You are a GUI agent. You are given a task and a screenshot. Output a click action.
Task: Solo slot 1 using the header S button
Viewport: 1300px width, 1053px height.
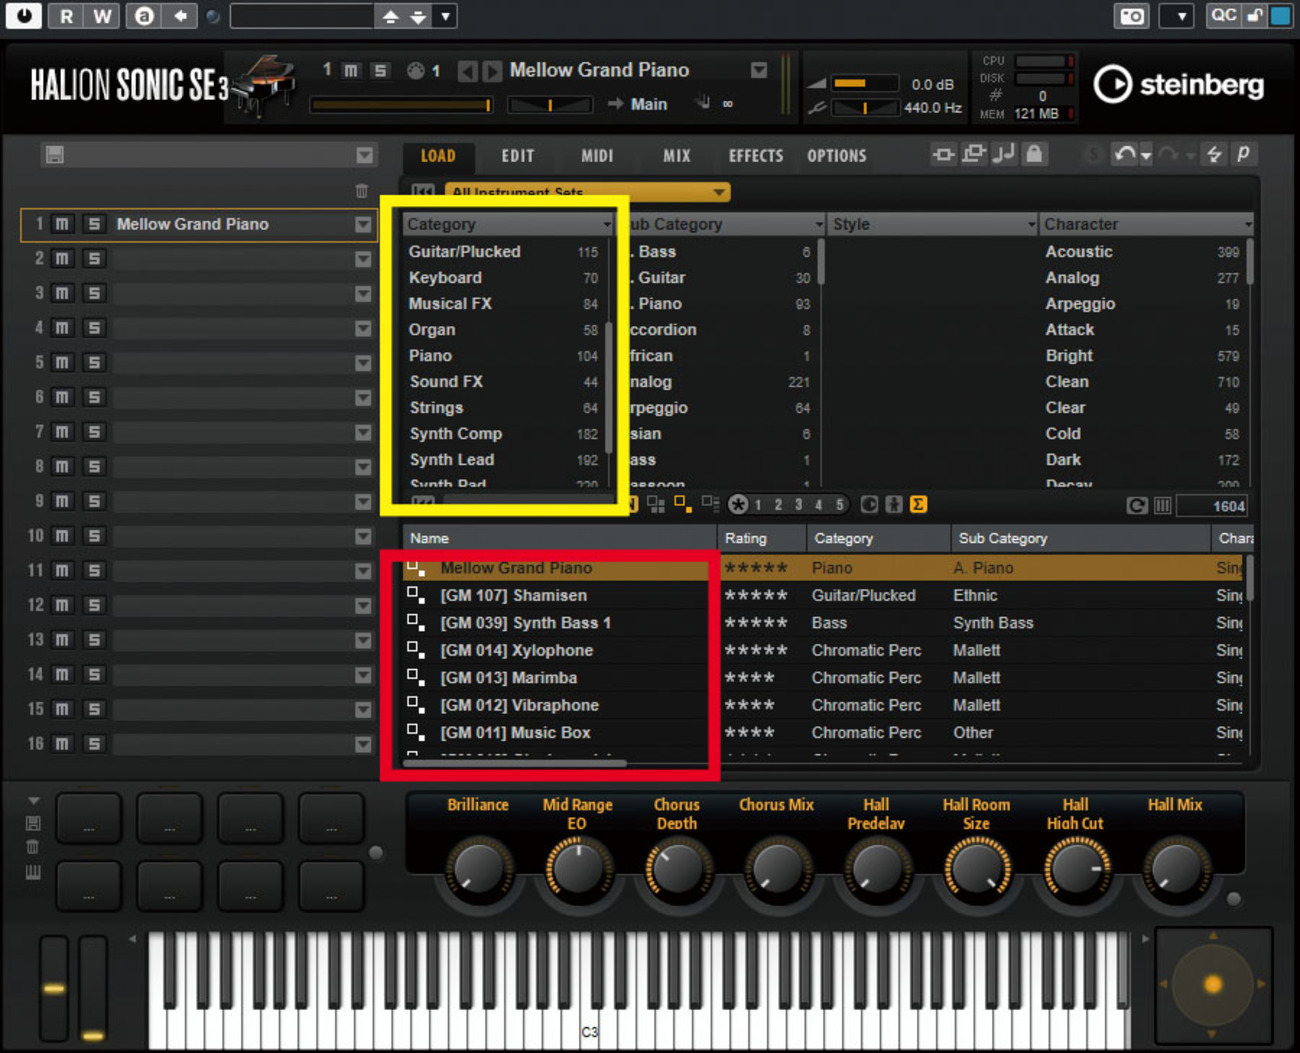[380, 70]
